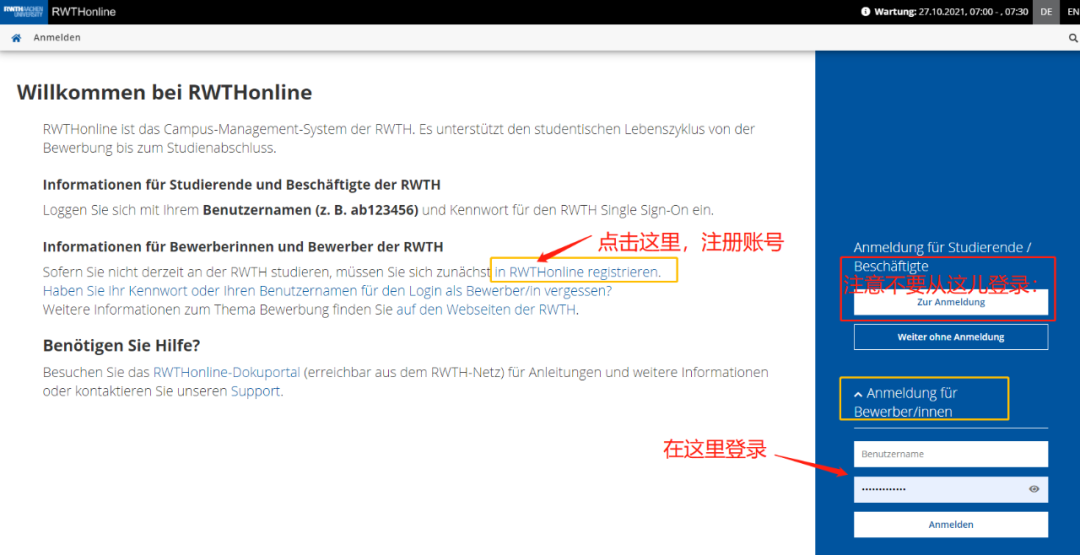The image size is (1080, 555).
Task: Go to home via house icon
Action: coord(16,38)
